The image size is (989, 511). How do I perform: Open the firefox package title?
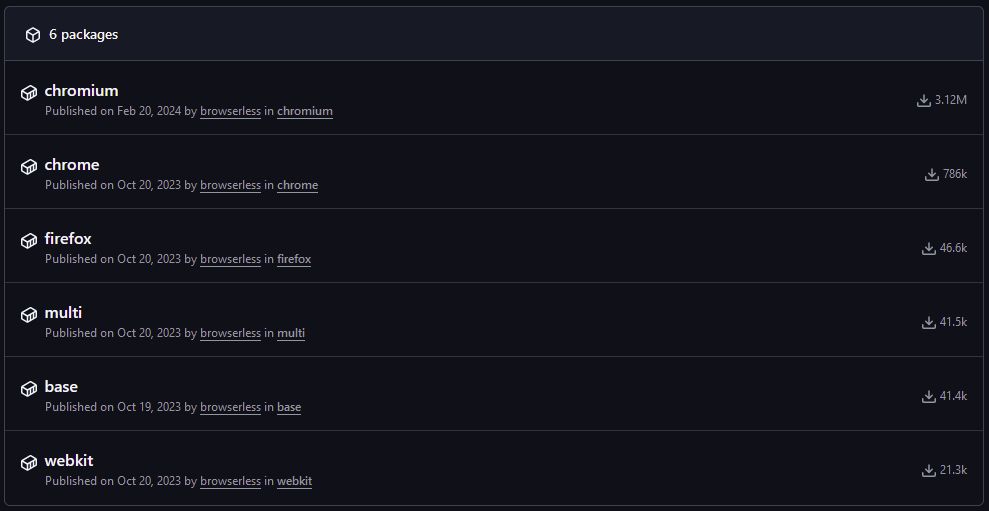[68, 238]
